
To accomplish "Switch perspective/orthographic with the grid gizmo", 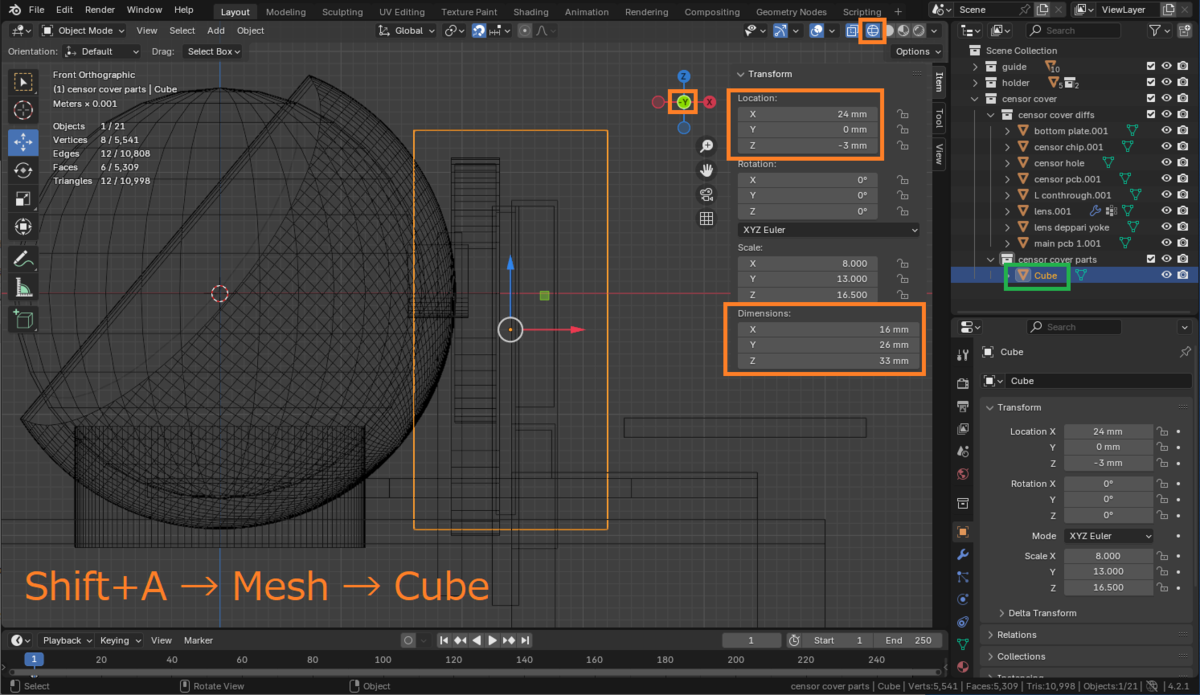I will click(x=706, y=219).
